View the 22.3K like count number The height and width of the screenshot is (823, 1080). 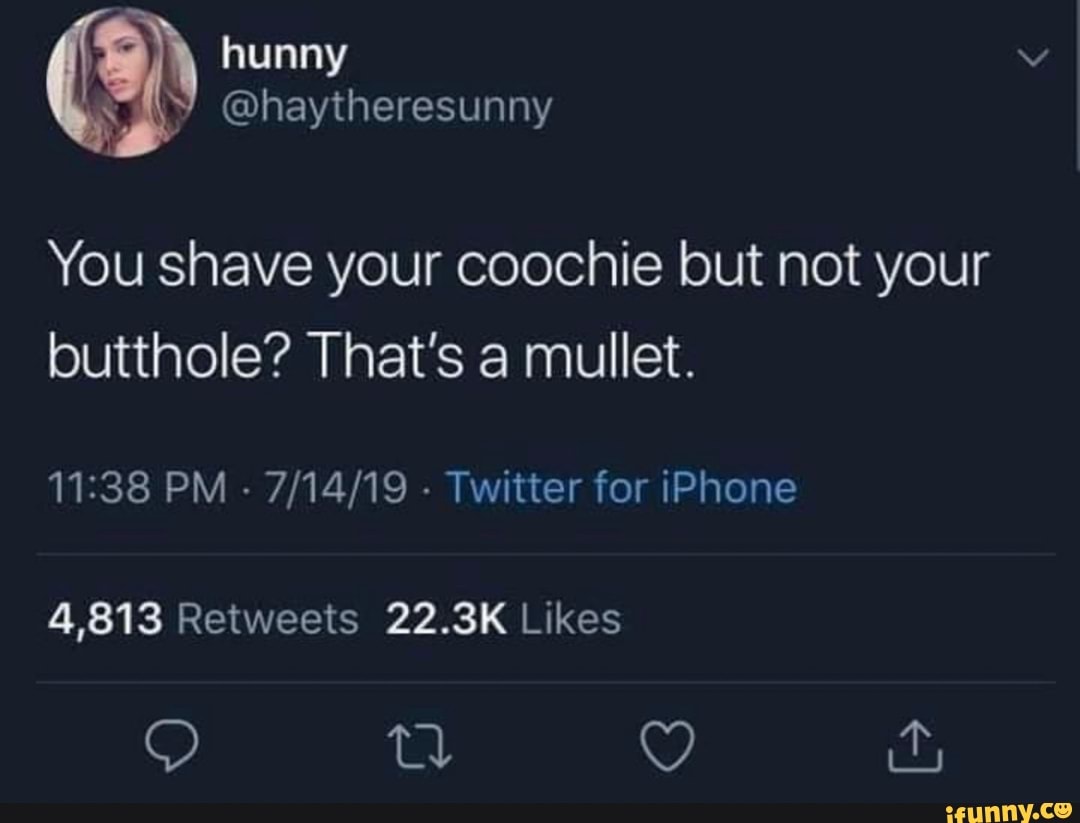click(446, 618)
